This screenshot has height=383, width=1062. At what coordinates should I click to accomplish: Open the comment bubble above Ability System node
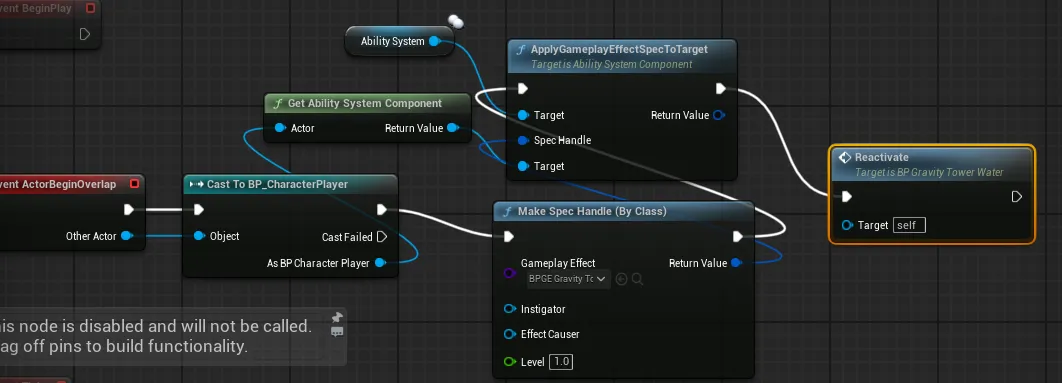[456, 22]
